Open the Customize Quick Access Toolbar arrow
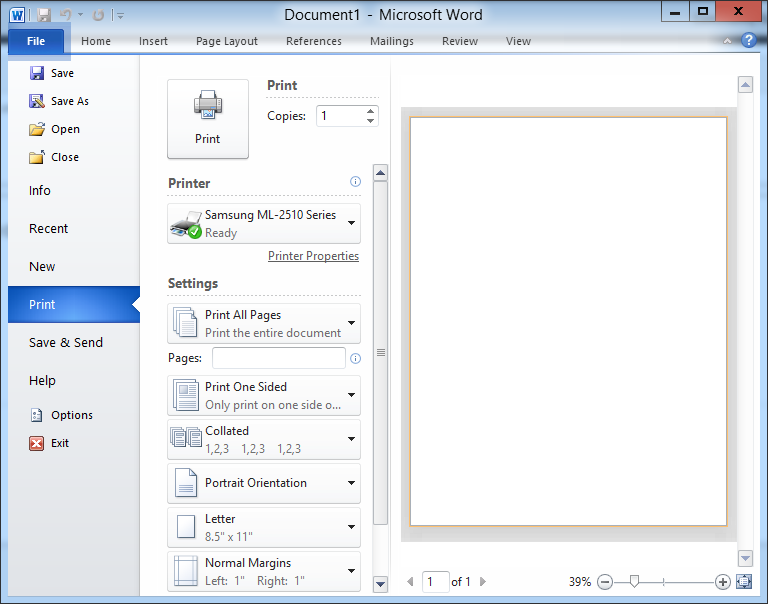Image resolution: width=768 pixels, height=604 pixels. [x=120, y=16]
